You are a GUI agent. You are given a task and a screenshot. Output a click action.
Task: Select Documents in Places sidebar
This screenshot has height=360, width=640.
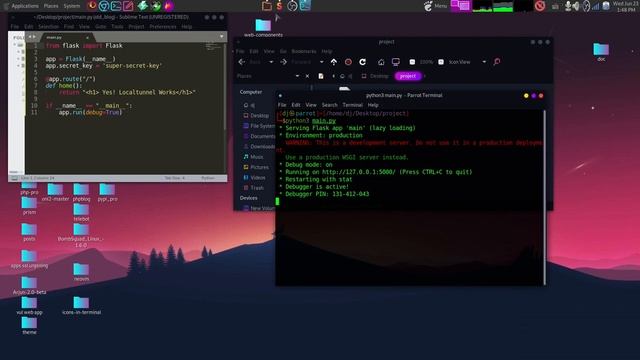click(x=259, y=136)
